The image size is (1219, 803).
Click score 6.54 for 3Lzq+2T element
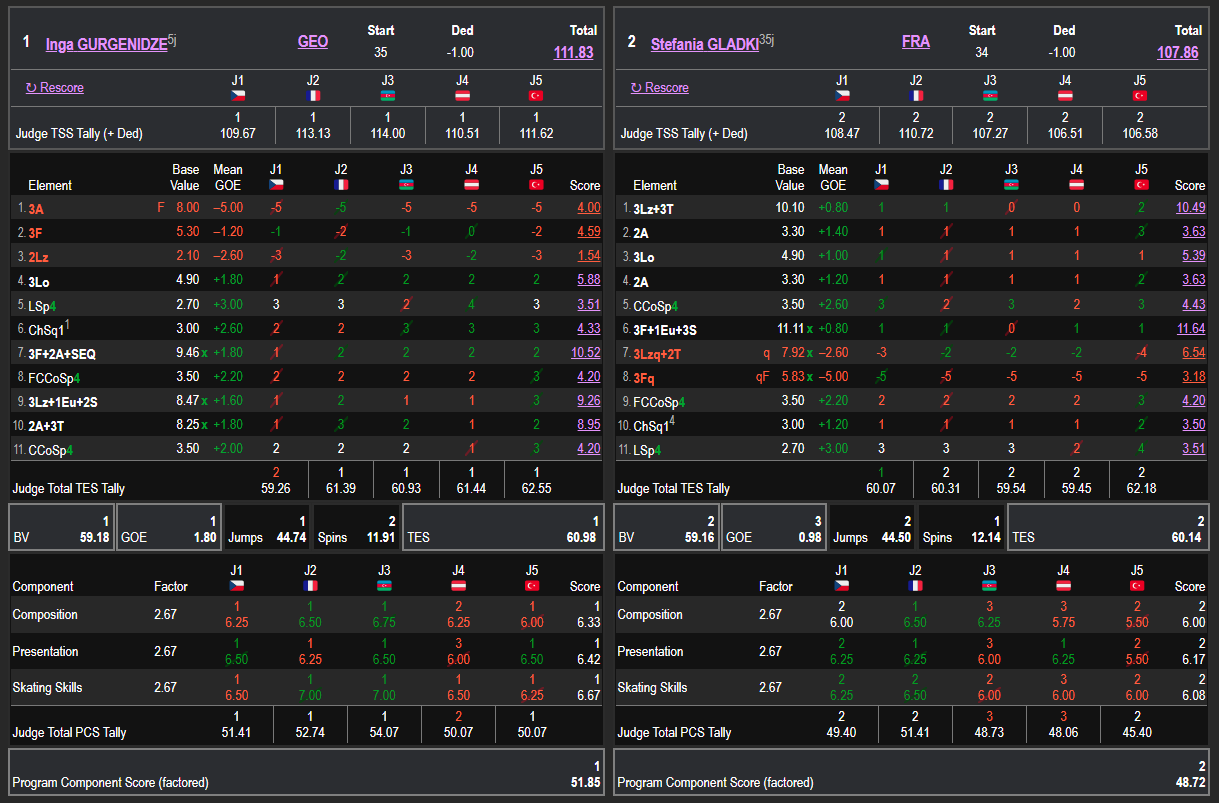pos(1193,353)
